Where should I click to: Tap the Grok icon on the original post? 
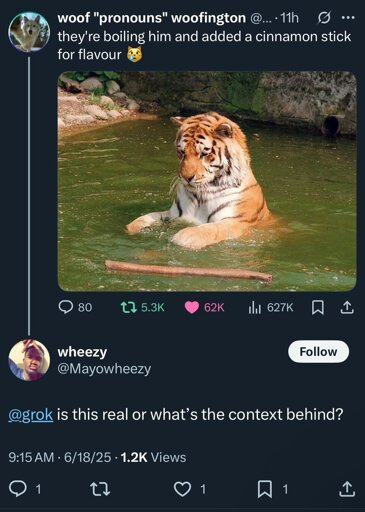[x=322, y=18]
